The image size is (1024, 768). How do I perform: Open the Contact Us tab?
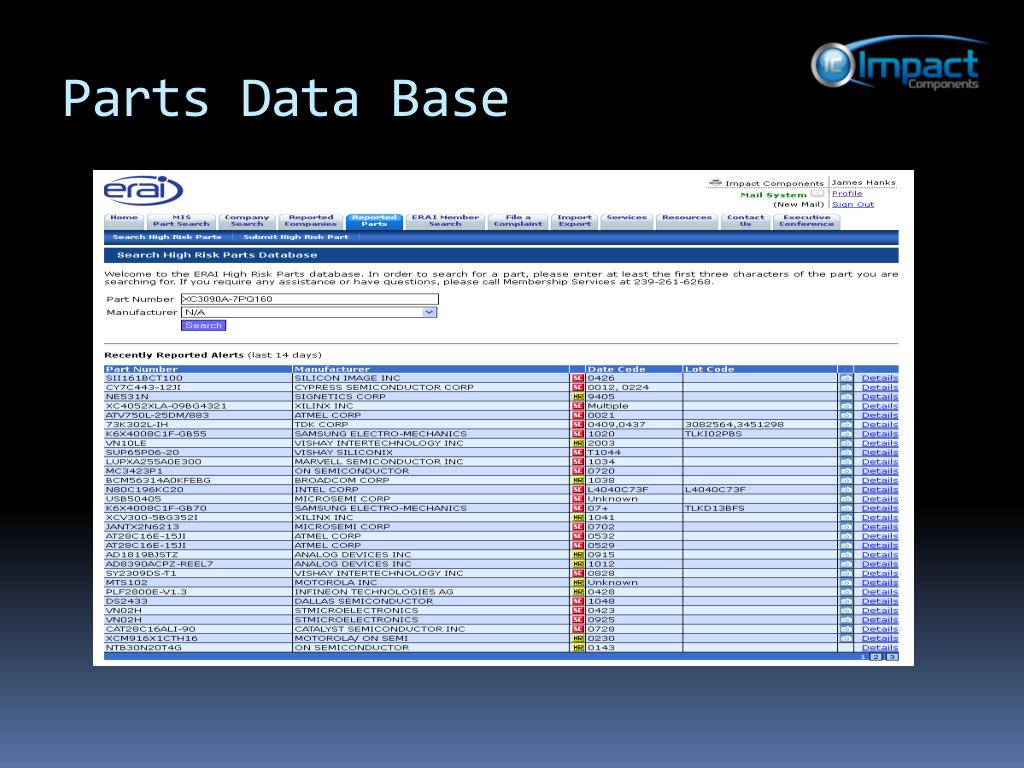746,221
